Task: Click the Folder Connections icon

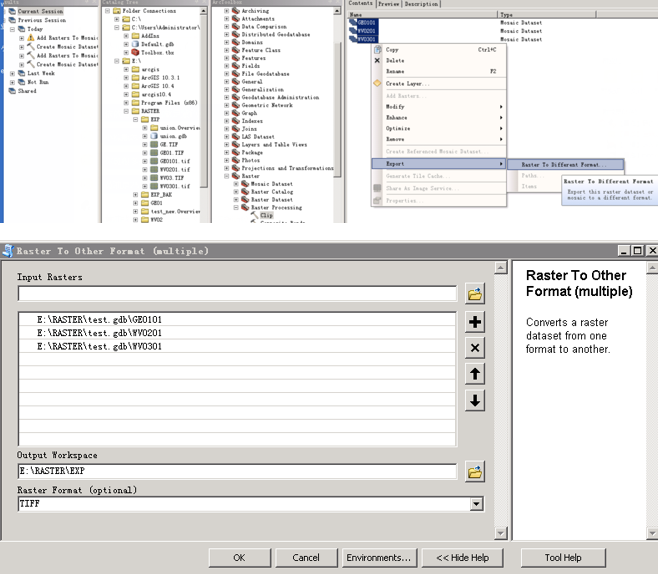Action: point(117,11)
